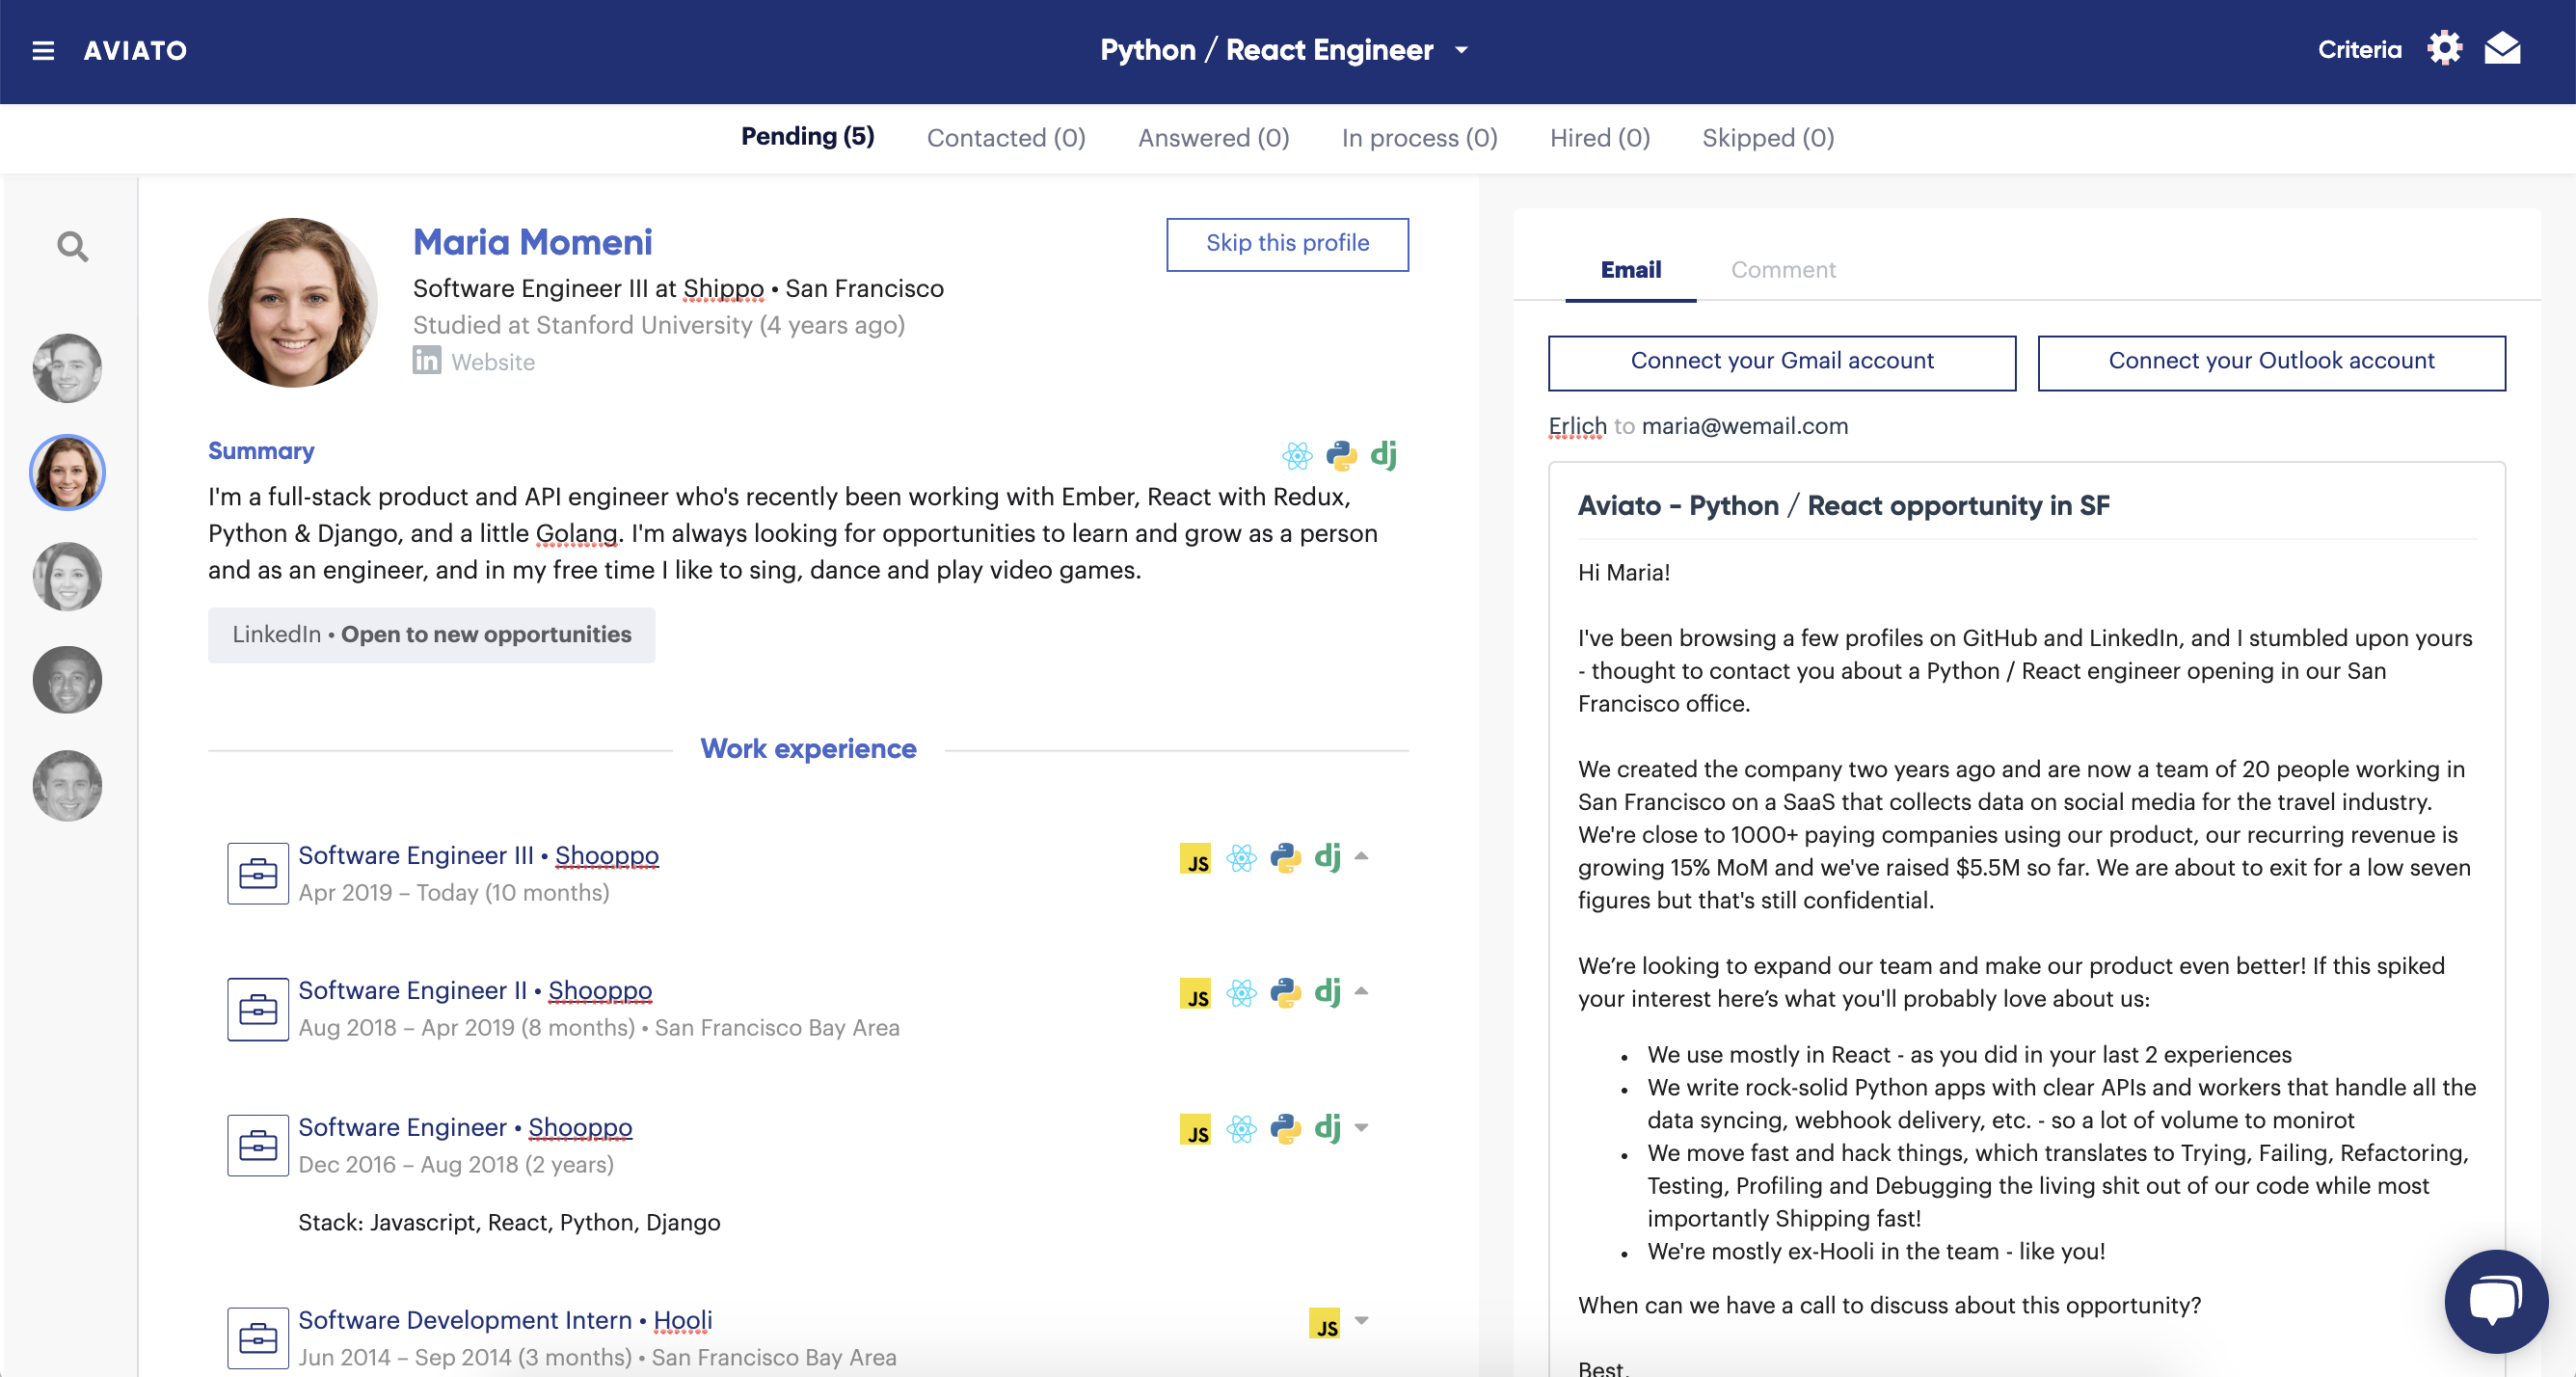The height and width of the screenshot is (1377, 2576).
Task: Click the sidebar search magnifier icon
Action: click(x=72, y=246)
